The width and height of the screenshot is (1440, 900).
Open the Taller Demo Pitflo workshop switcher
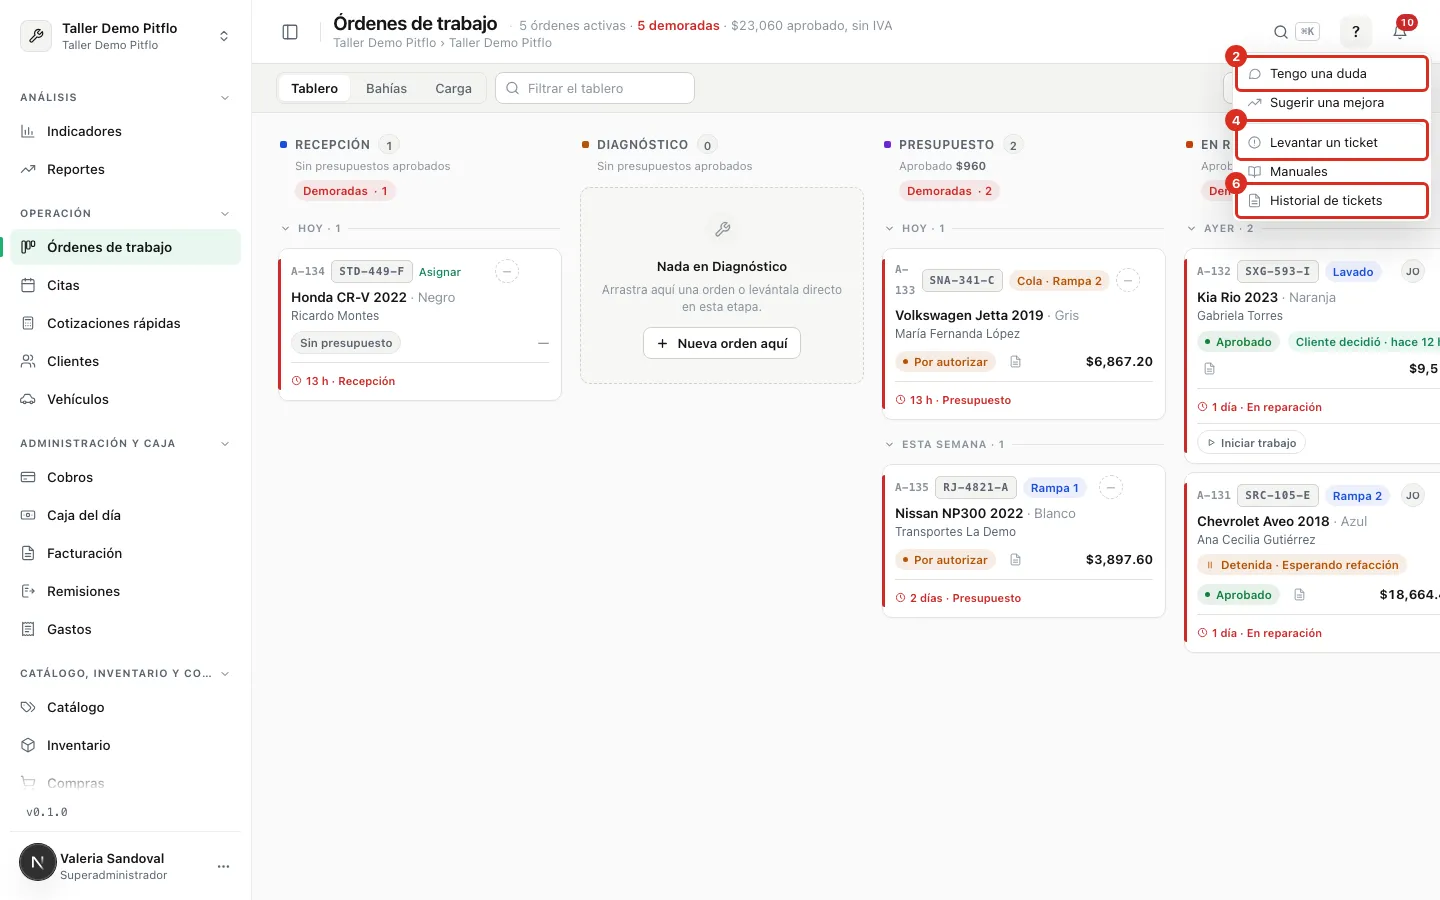pyautogui.click(x=125, y=36)
